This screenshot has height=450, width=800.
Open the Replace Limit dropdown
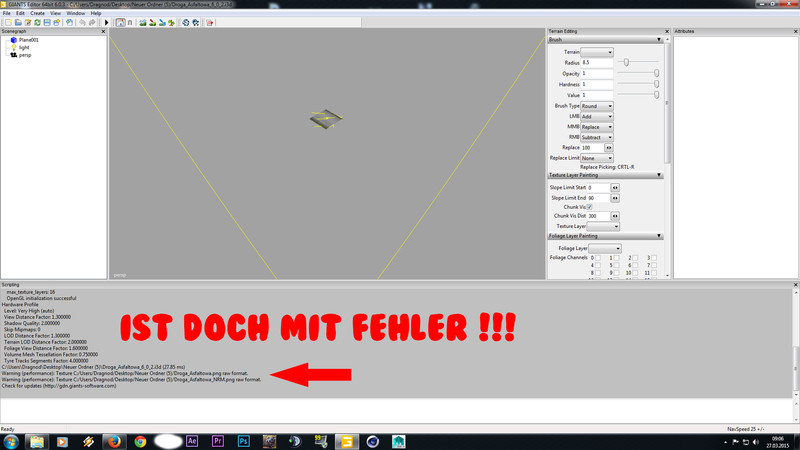click(x=597, y=158)
